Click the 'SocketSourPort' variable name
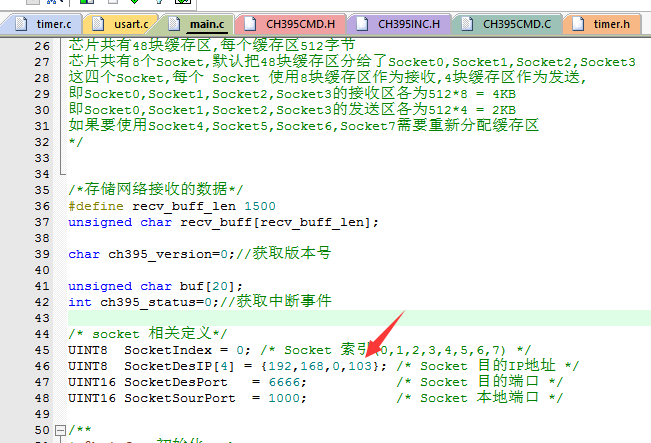The height and width of the screenshot is (443, 651). point(180,398)
